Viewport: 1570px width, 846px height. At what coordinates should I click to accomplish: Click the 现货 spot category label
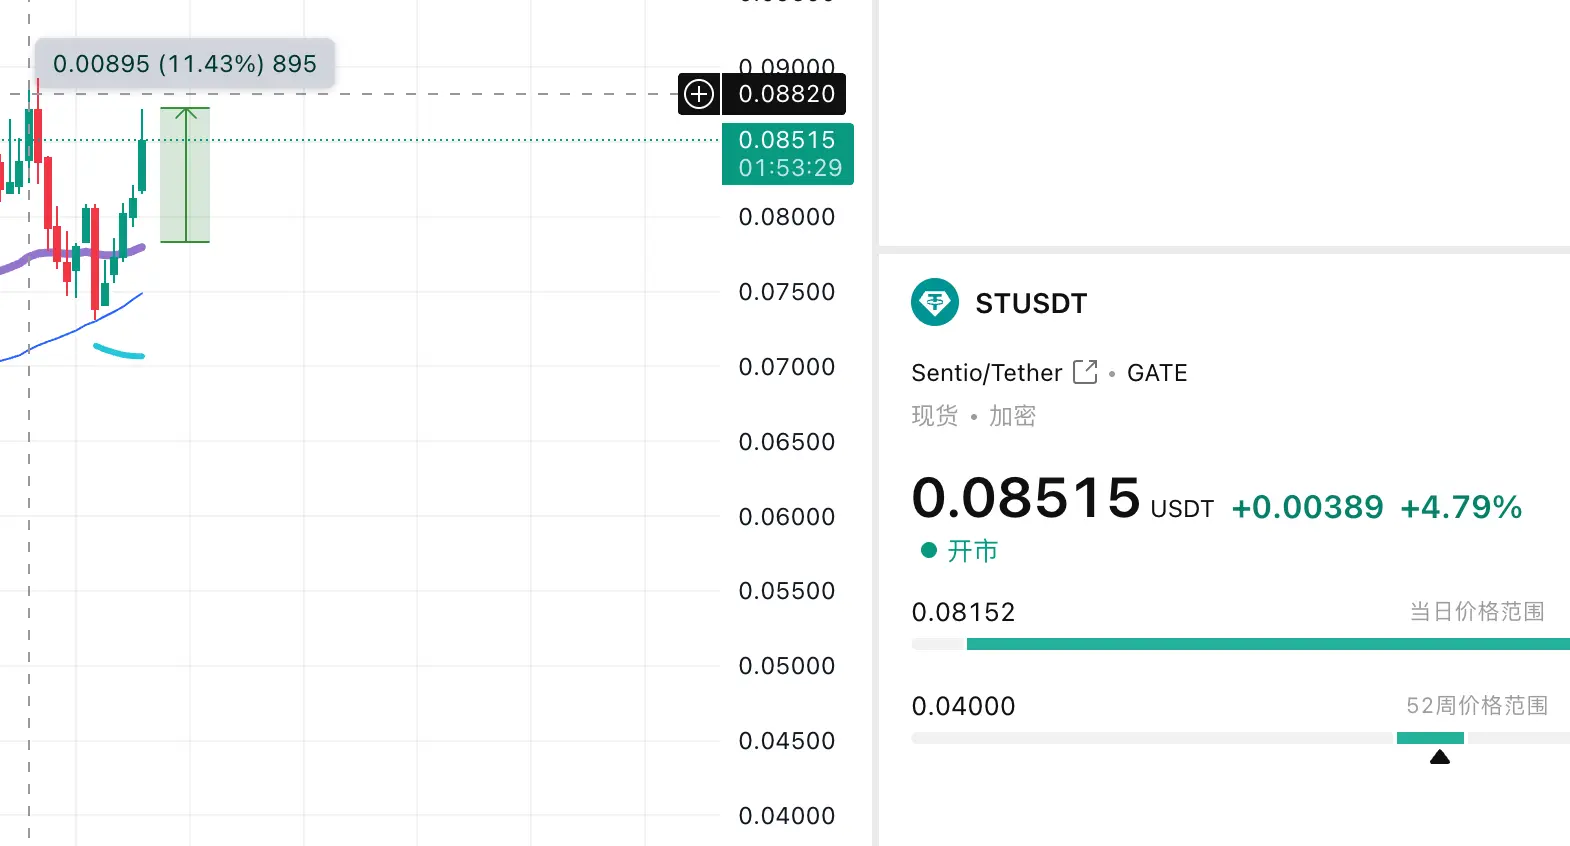[935, 416]
